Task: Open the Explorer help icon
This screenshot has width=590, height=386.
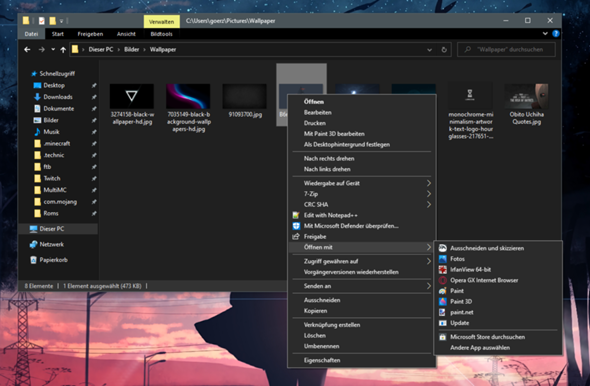Action: coord(555,34)
